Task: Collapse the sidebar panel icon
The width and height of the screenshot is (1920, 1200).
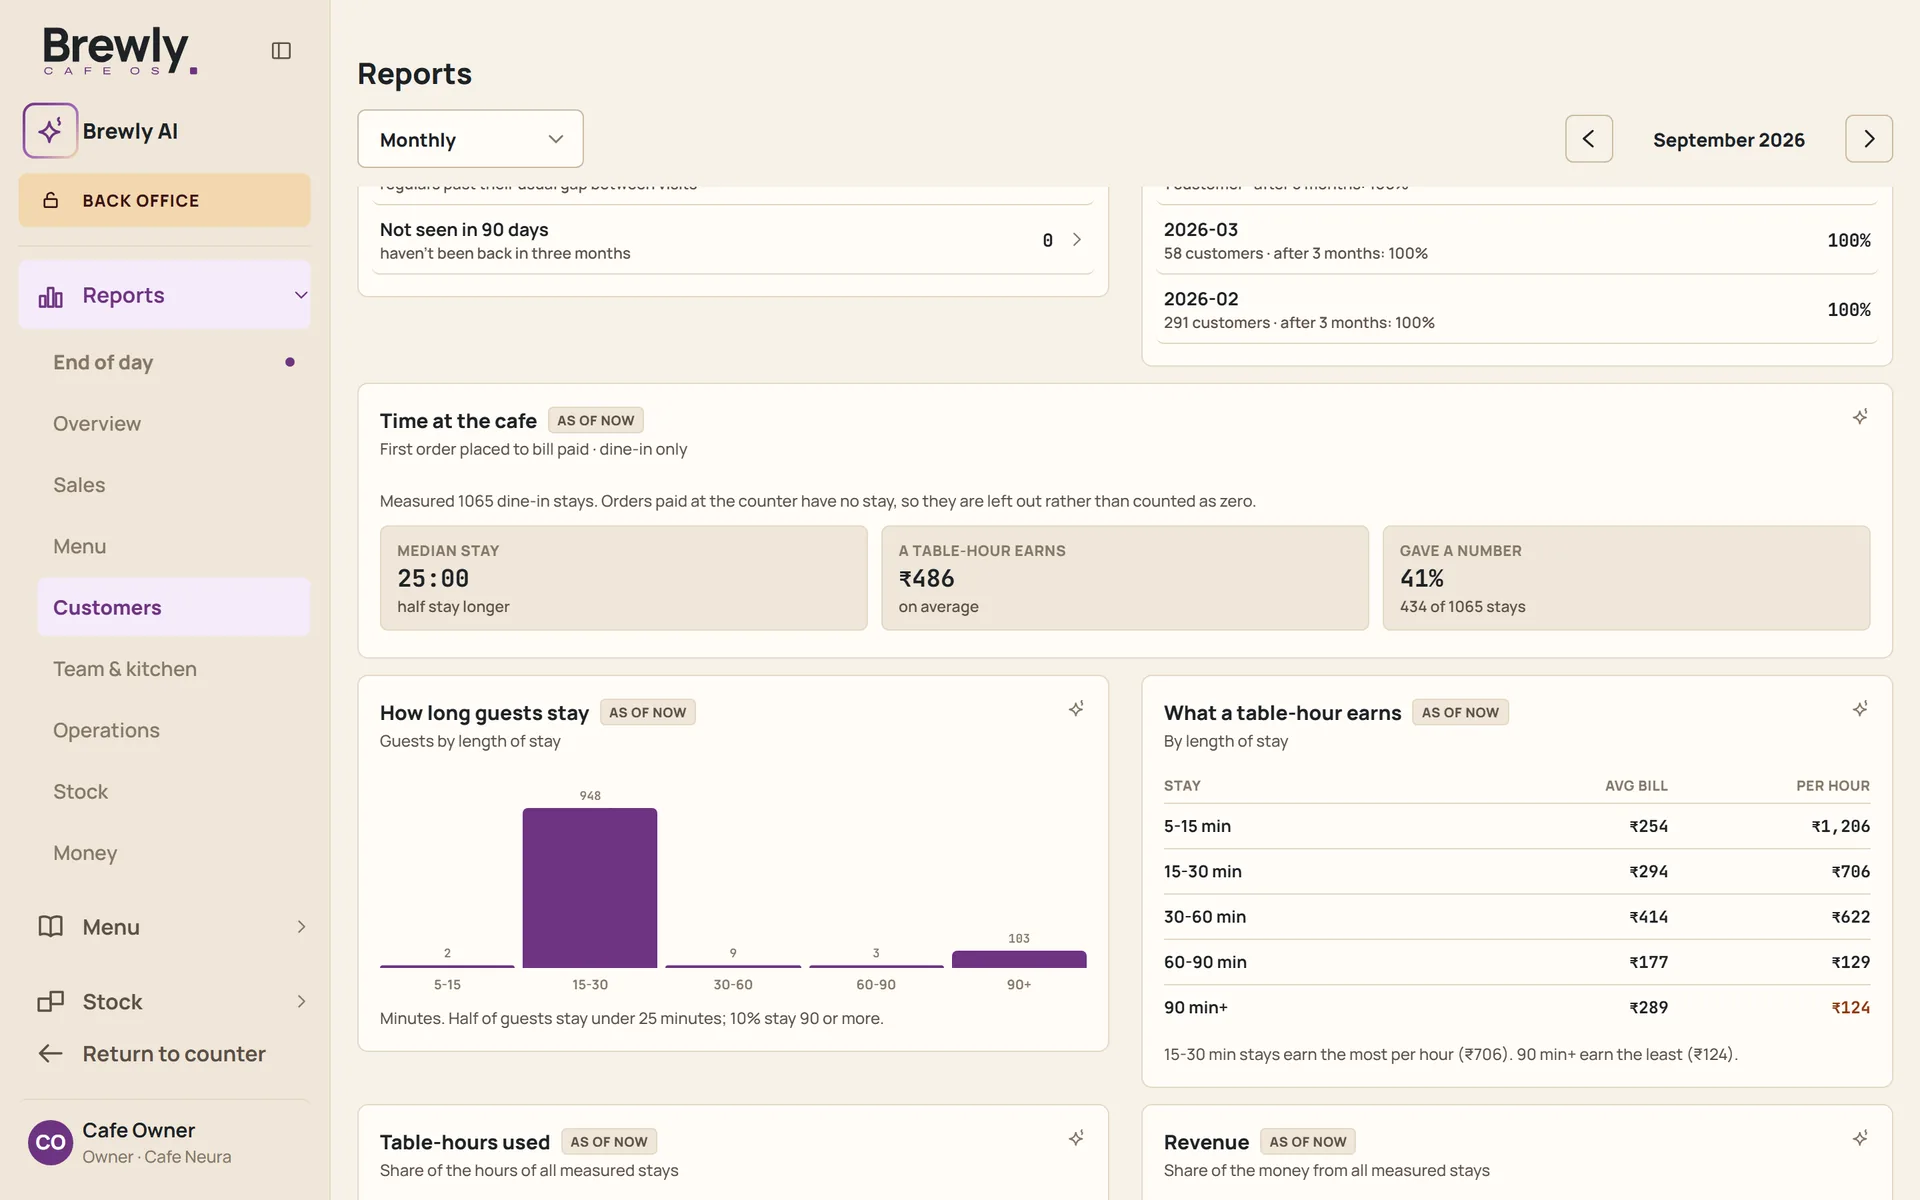Action: pyautogui.click(x=281, y=50)
